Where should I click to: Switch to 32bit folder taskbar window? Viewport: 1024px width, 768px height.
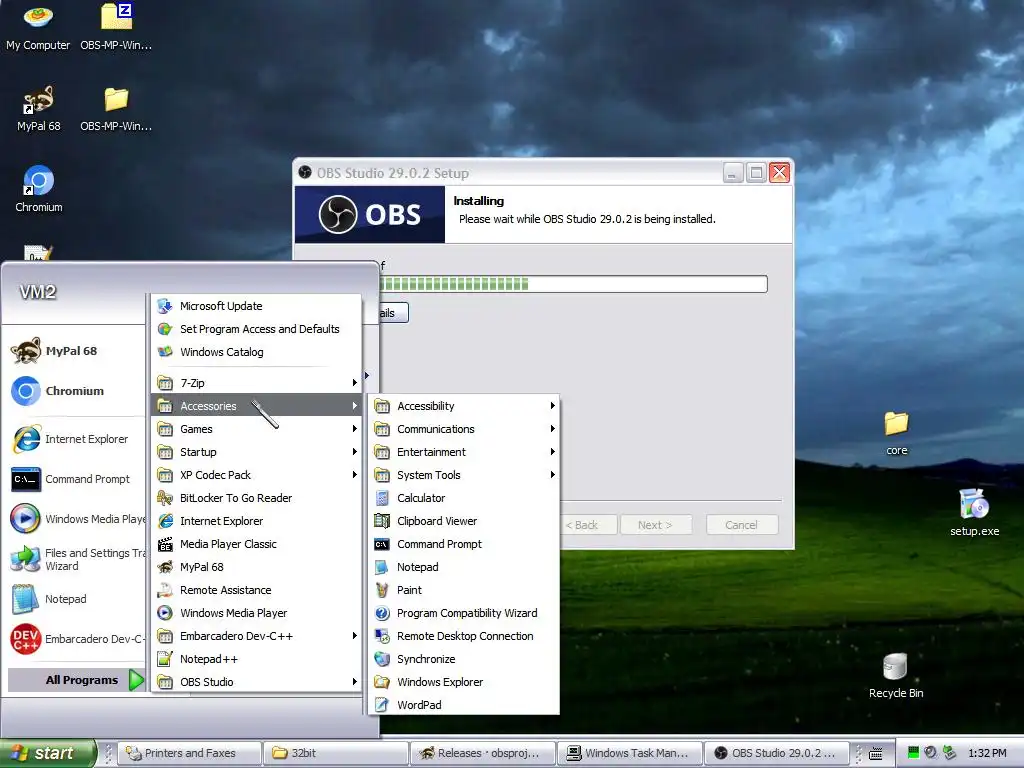tap(336, 753)
